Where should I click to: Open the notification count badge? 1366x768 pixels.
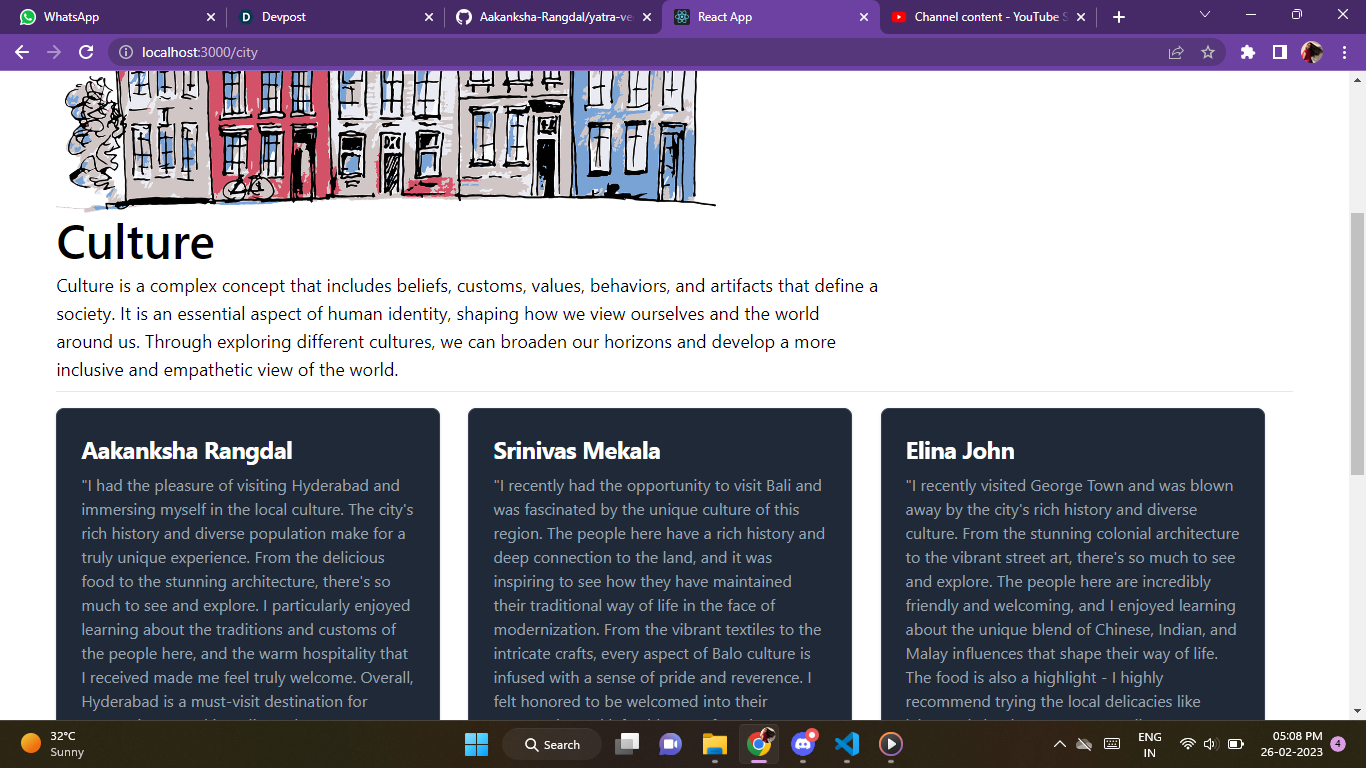point(1338,744)
